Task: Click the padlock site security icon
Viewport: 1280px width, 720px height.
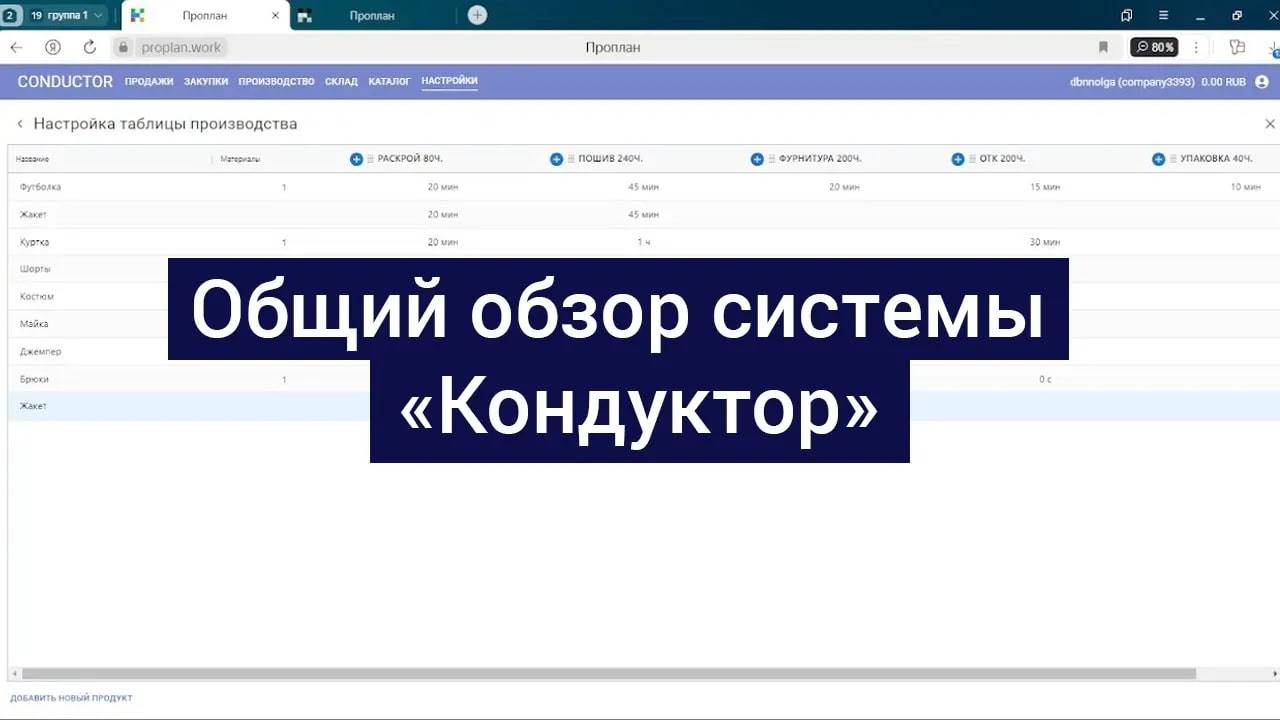Action: (x=124, y=47)
